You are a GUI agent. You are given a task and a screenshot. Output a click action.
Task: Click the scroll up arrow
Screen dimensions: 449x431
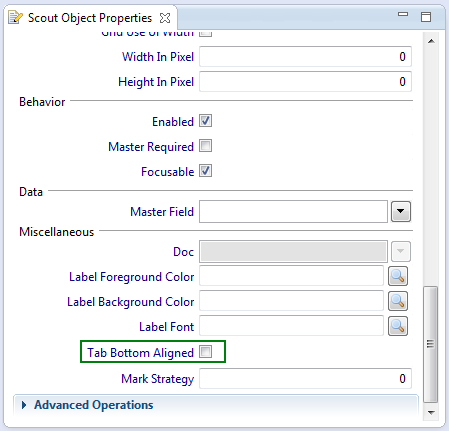[x=431, y=41]
